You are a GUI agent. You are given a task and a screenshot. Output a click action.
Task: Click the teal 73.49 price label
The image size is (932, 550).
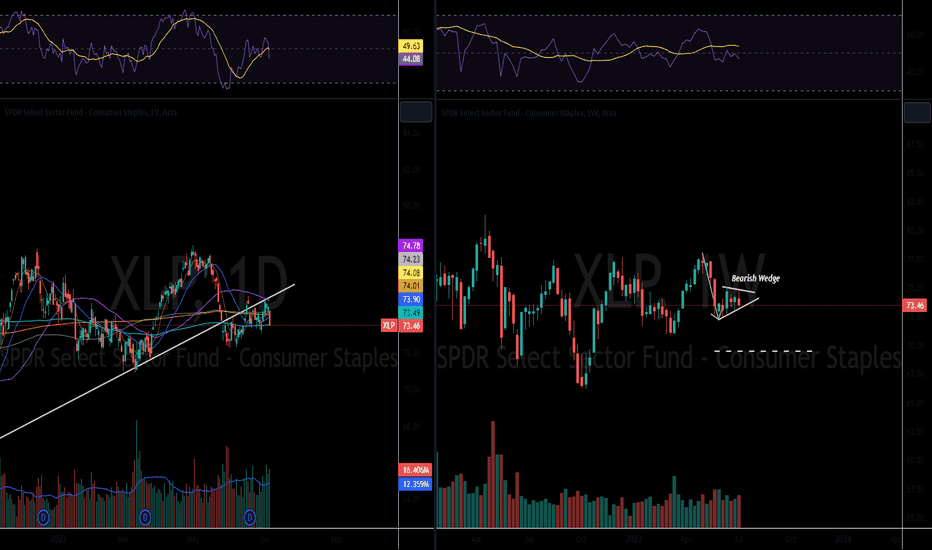pos(411,313)
